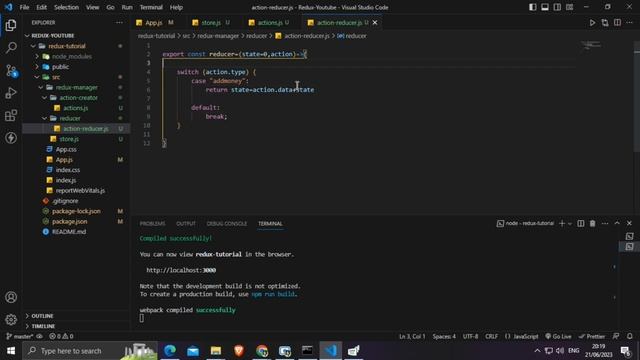Open the PROBLEMS panel tab
Image resolution: width=640 pixels, height=360 pixels.
point(152,224)
